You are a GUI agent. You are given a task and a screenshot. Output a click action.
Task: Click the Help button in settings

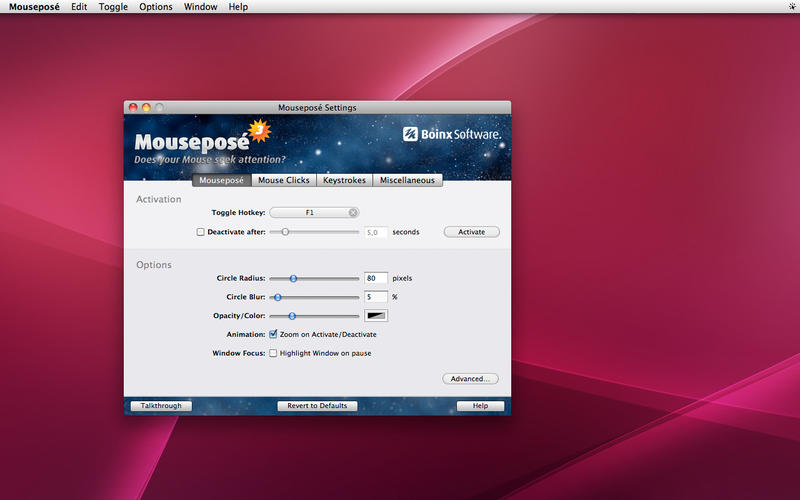coord(480,406)
